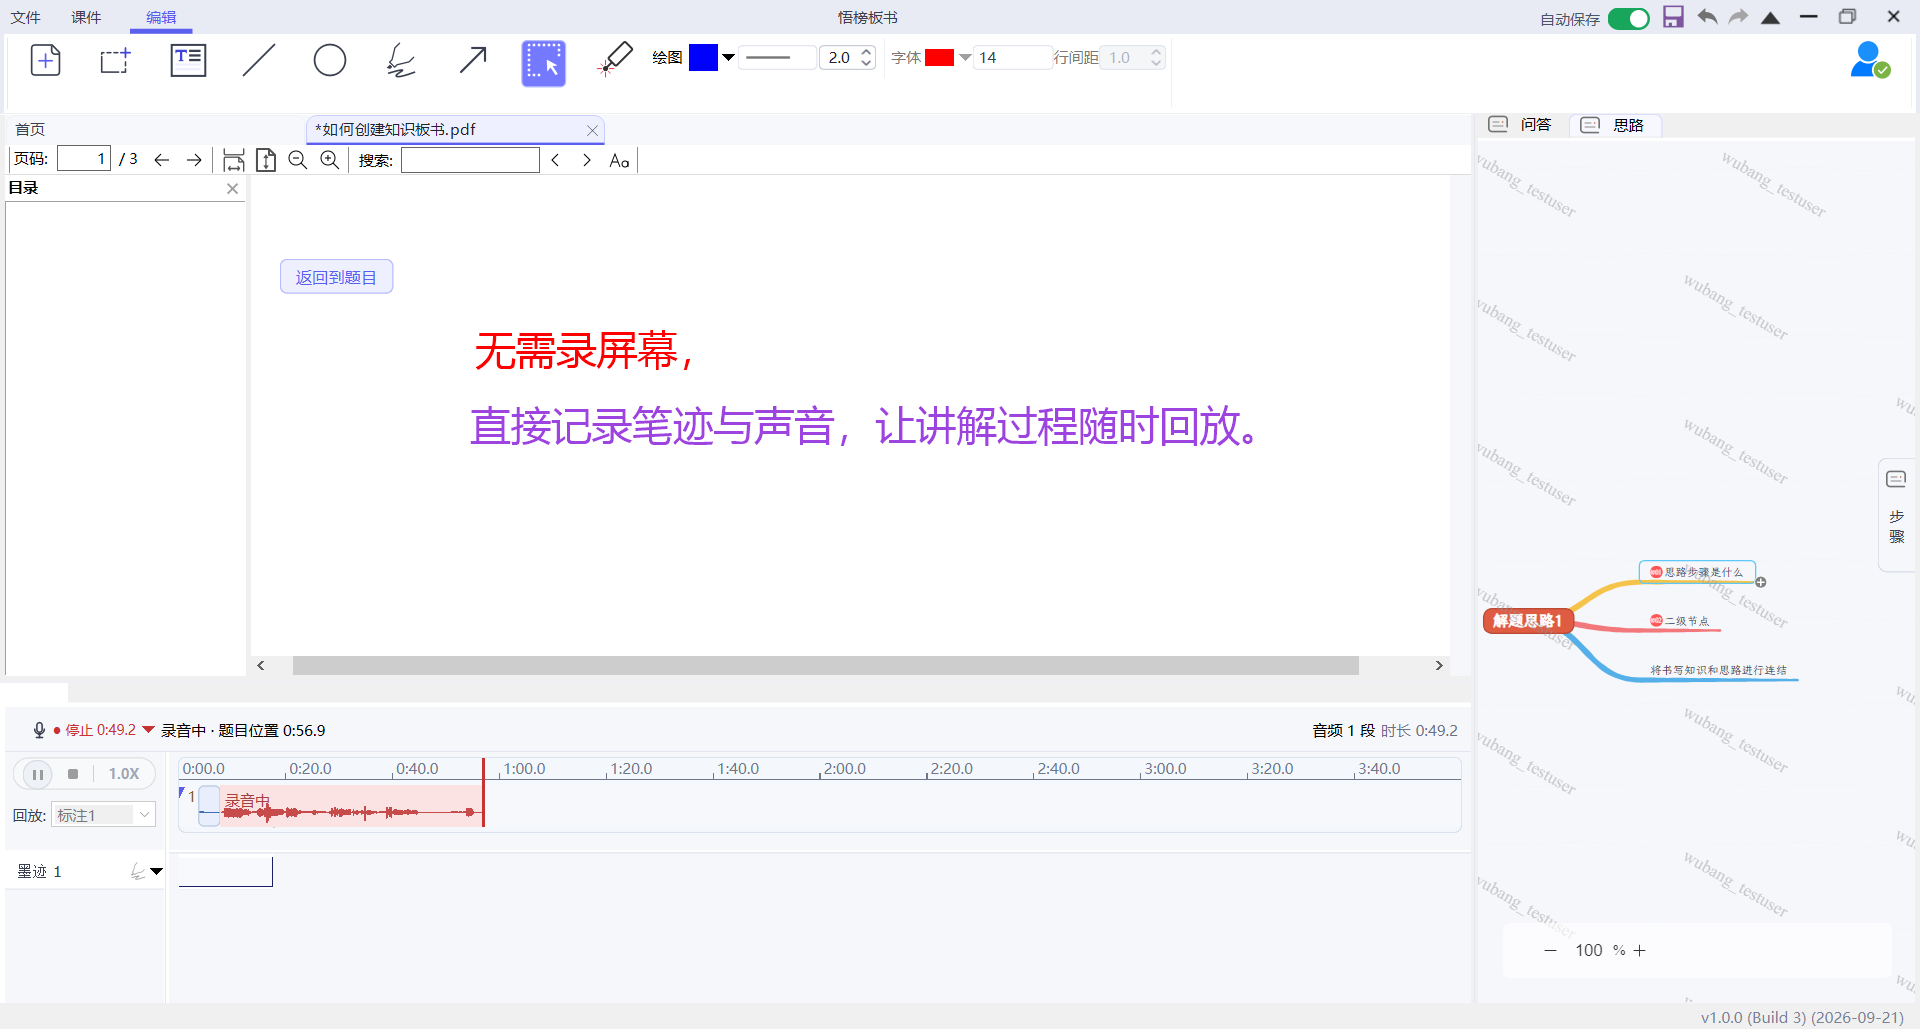Close the 目录 outline panel
The width and height of the screenshot is (1920, 1029).
point(233,188)
